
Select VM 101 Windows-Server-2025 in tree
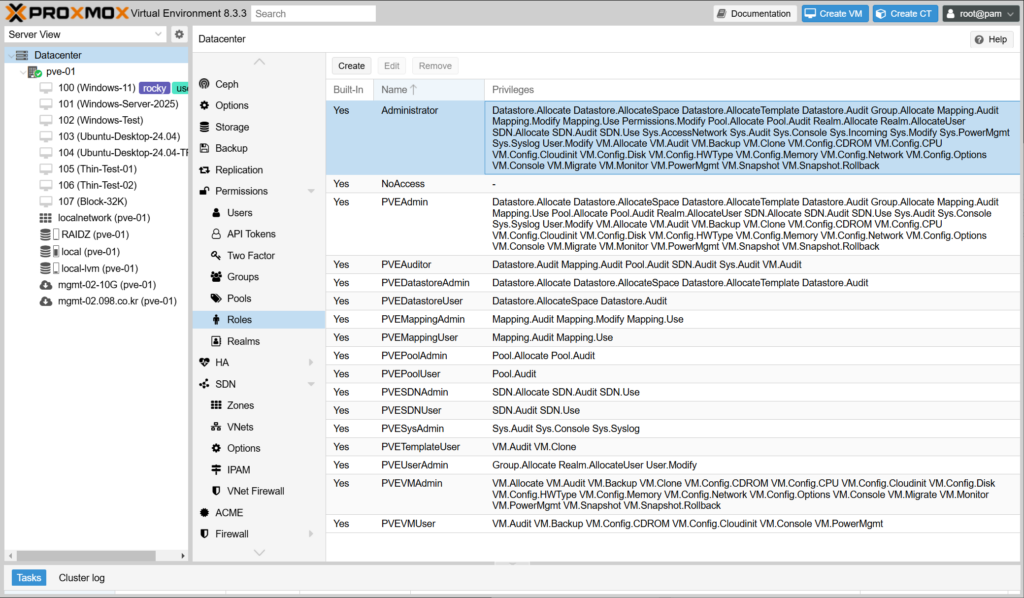[x=117, y=104]
